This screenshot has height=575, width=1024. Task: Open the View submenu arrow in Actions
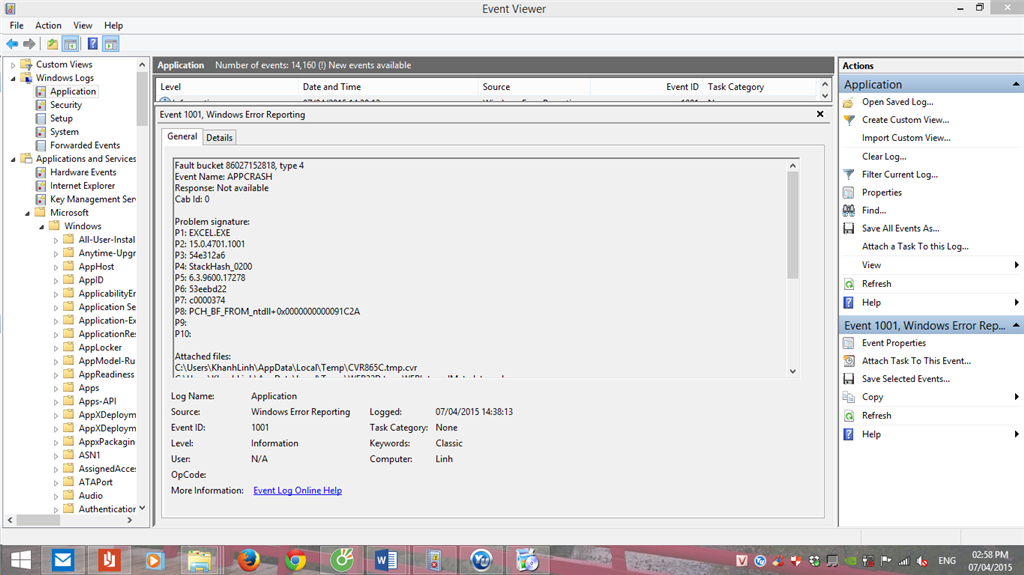point(1016,265)
